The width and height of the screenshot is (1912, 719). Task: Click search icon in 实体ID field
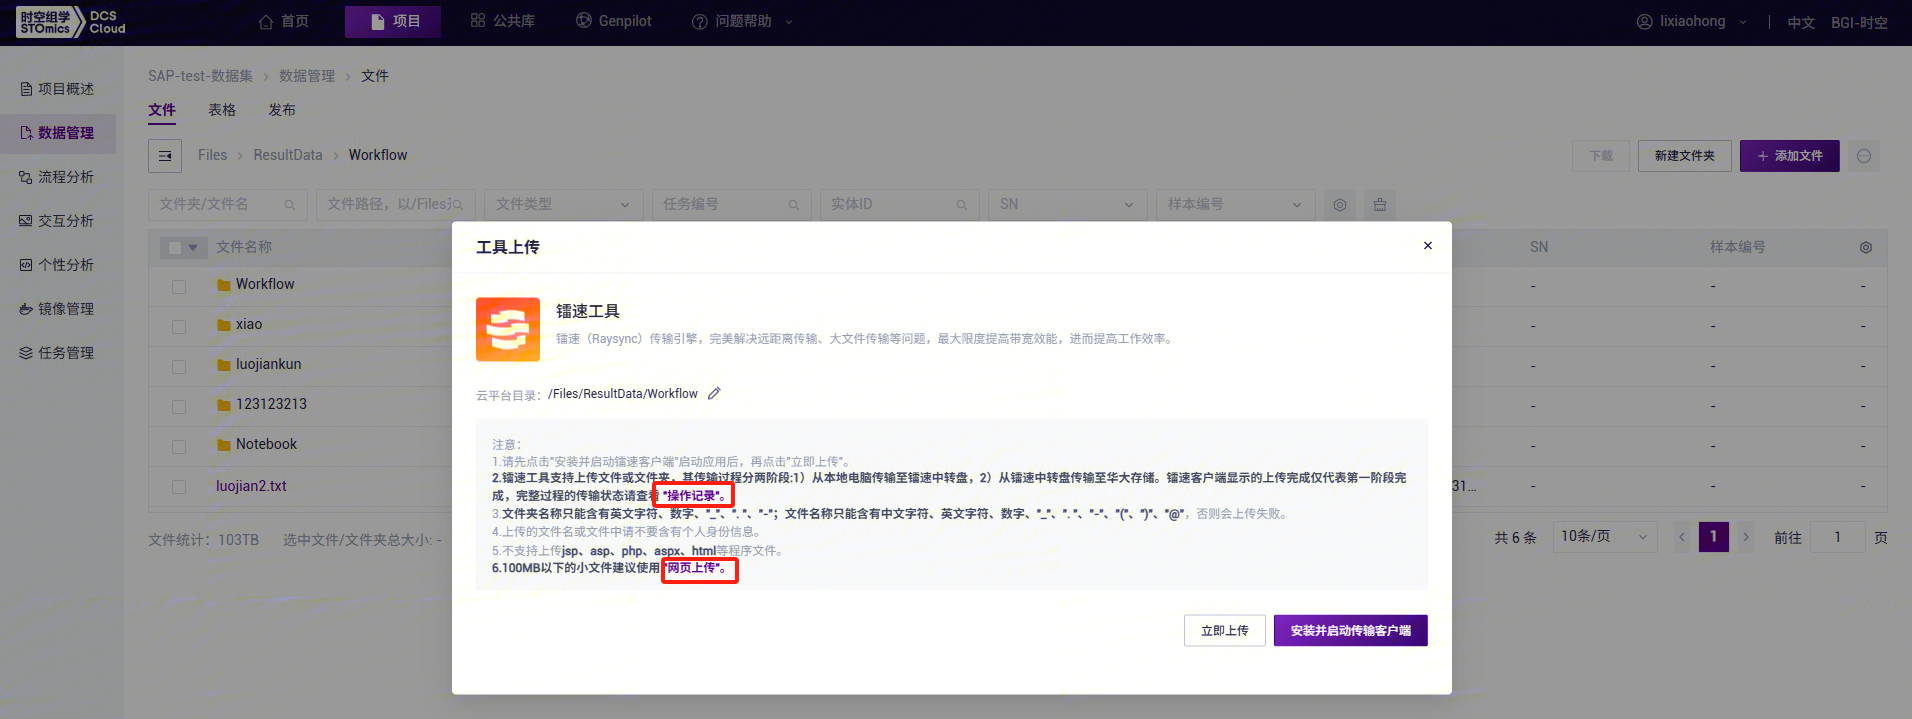tap(961, 204)
